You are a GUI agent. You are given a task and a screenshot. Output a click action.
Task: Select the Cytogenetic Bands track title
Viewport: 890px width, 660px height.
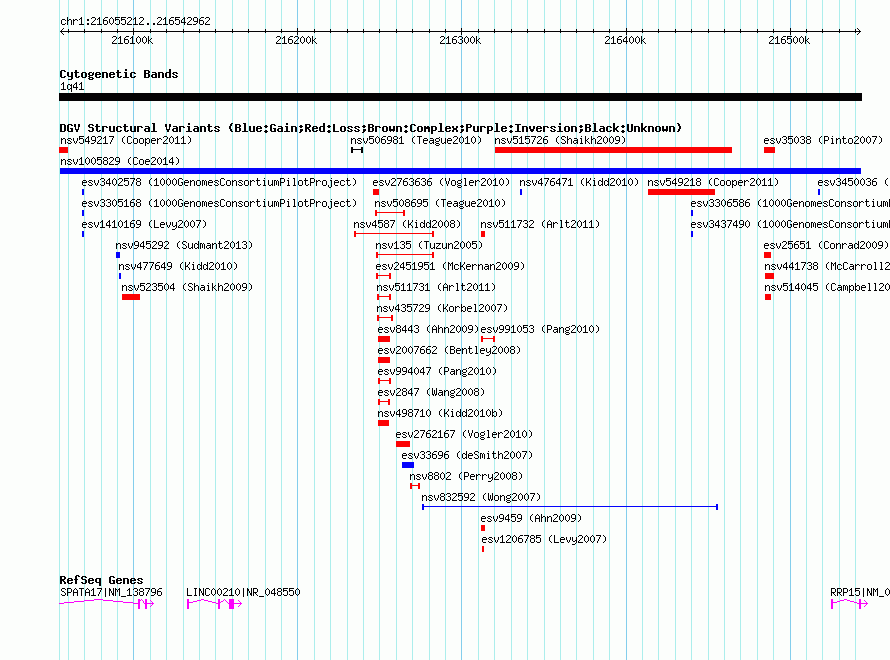point(119,74)
